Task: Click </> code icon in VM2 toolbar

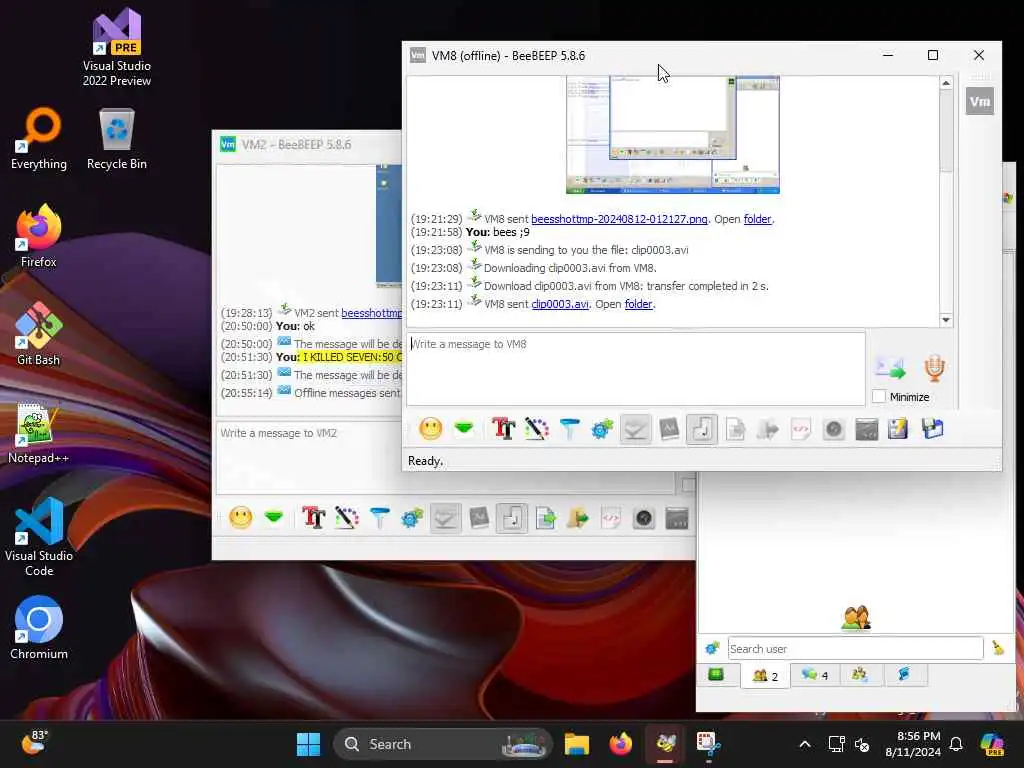Action: tap(611, 519)
